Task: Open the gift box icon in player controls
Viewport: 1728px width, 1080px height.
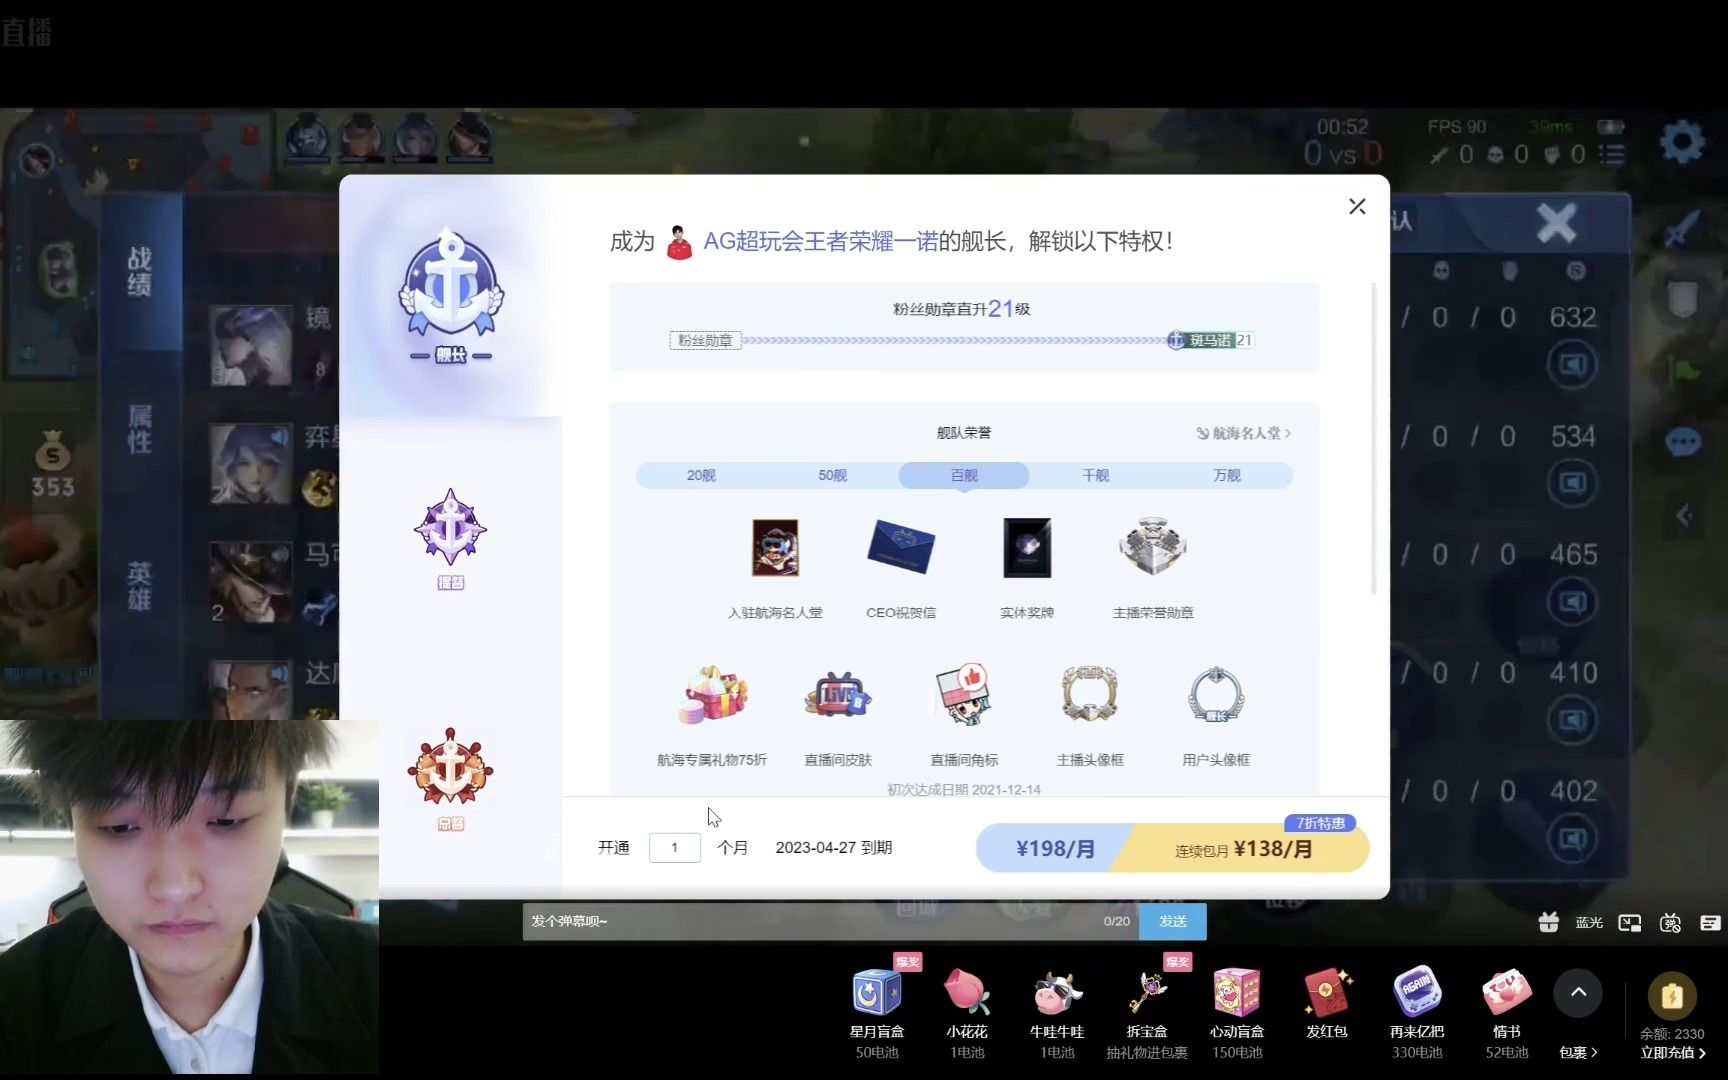Action: click(x=1548, y=923)
